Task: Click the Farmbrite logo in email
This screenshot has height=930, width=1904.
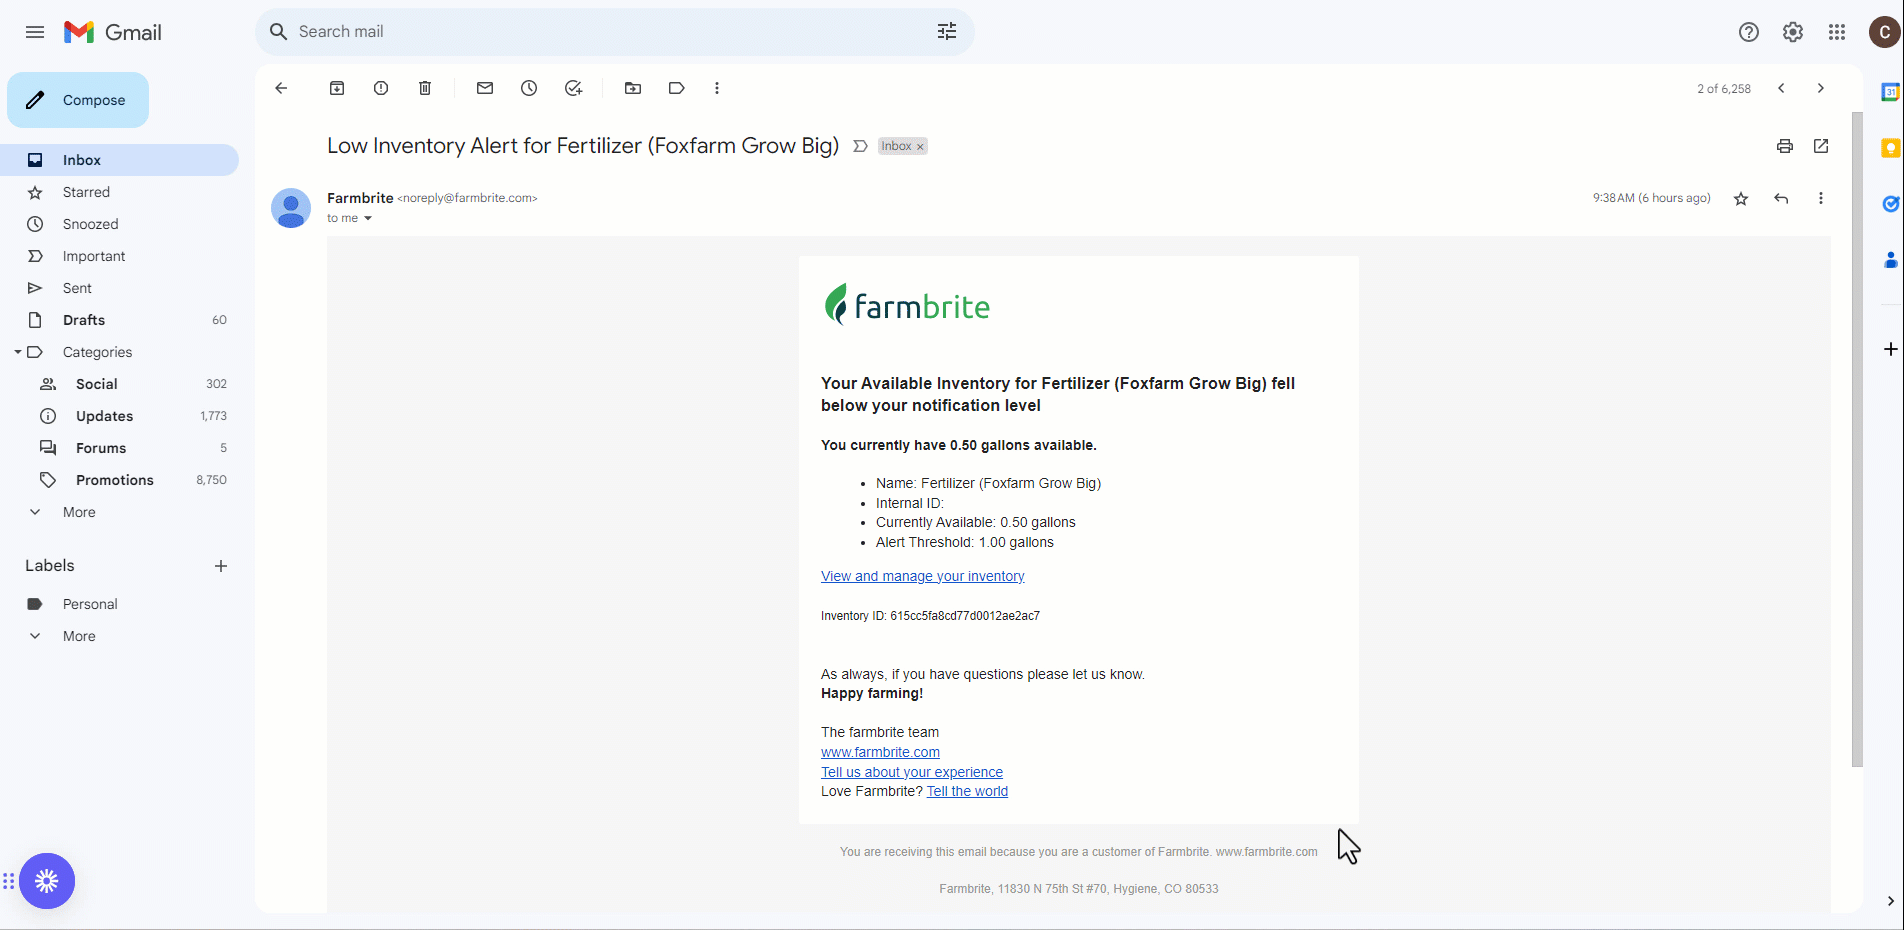Action: 907,305
